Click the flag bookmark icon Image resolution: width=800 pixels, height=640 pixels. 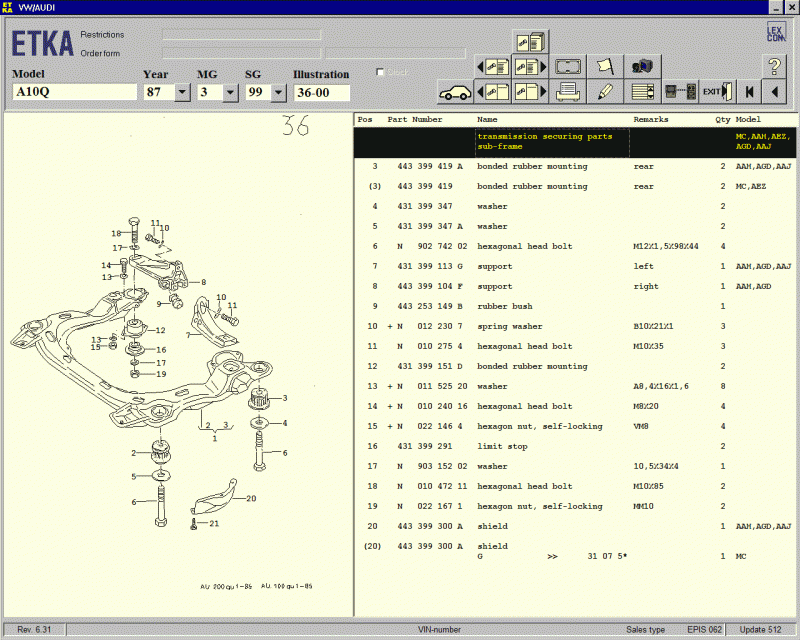pos(604,67)
